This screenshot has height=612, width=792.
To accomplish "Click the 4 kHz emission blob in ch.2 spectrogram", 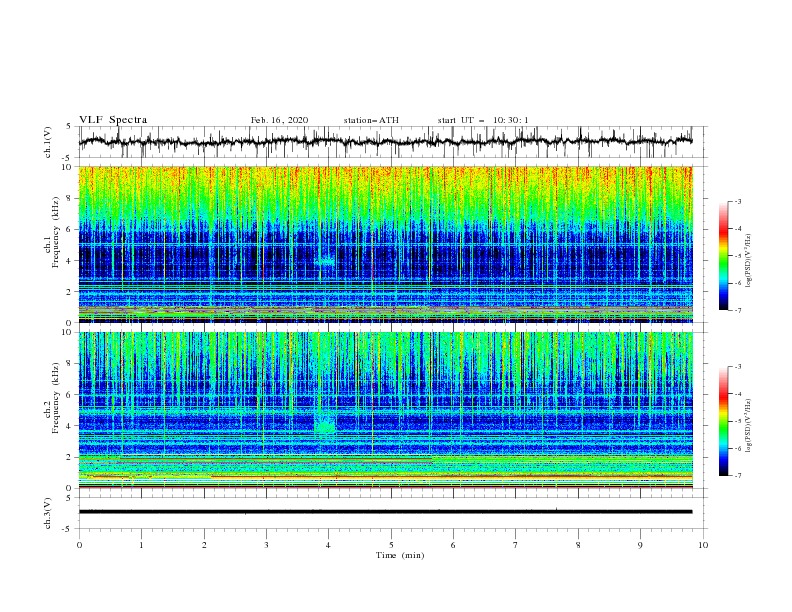I will 325,424.
